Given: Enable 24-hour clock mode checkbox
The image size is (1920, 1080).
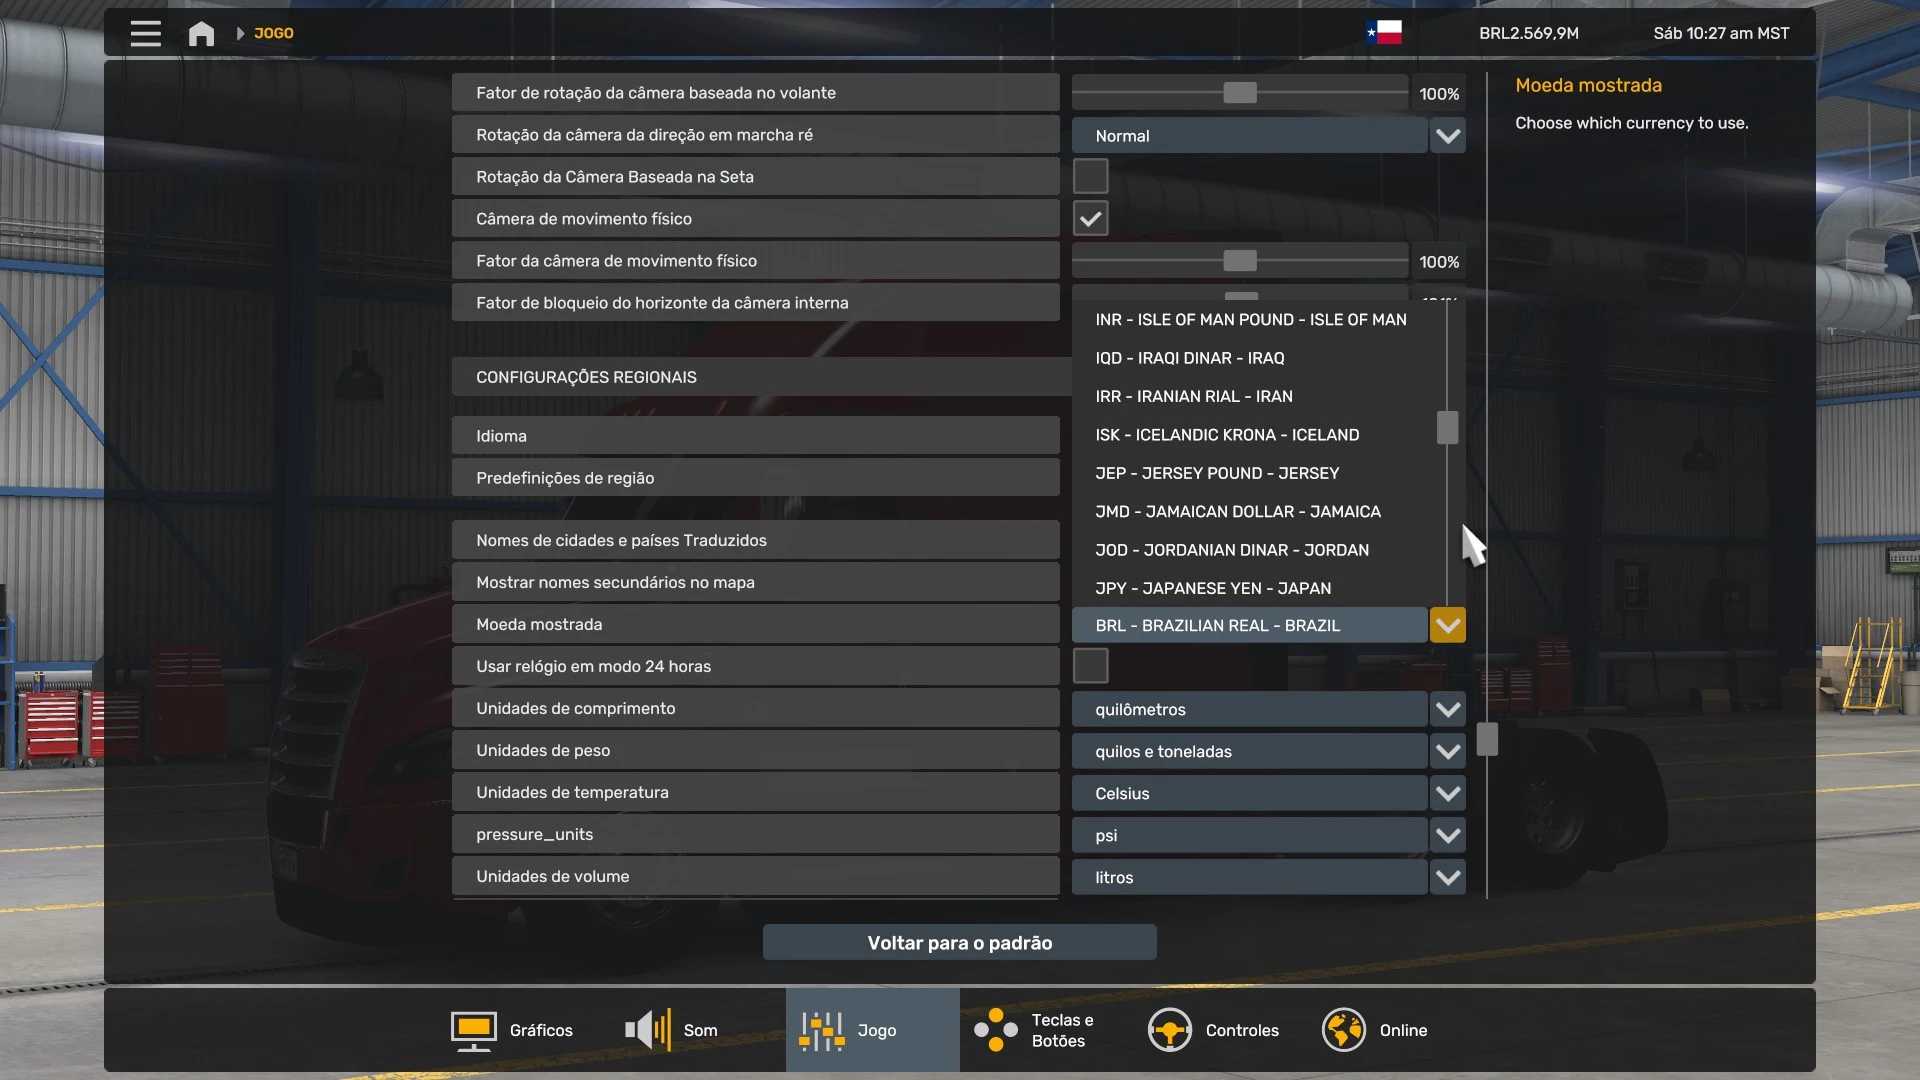Looking at the screenshot, I should (1090, 666).
